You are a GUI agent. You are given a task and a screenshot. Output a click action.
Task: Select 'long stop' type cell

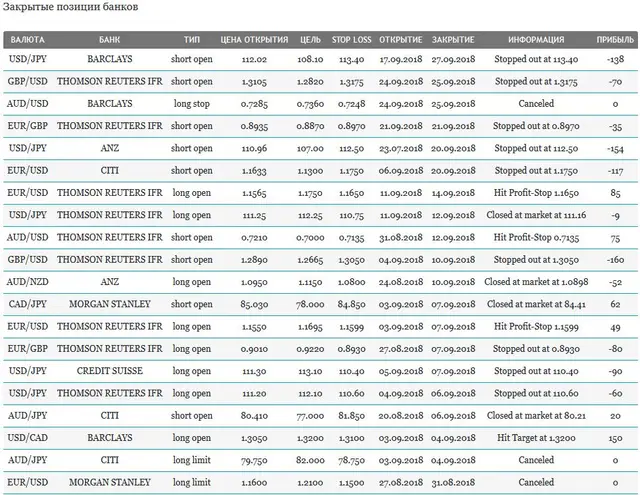tap(191, 104)
